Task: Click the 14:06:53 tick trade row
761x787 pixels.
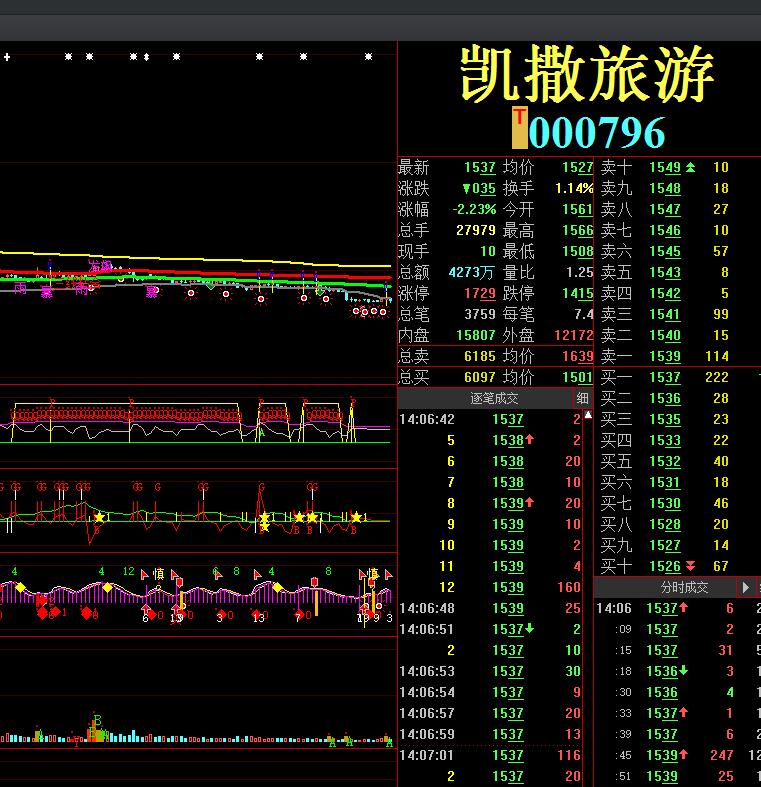Action: click(x=490, y=671)
